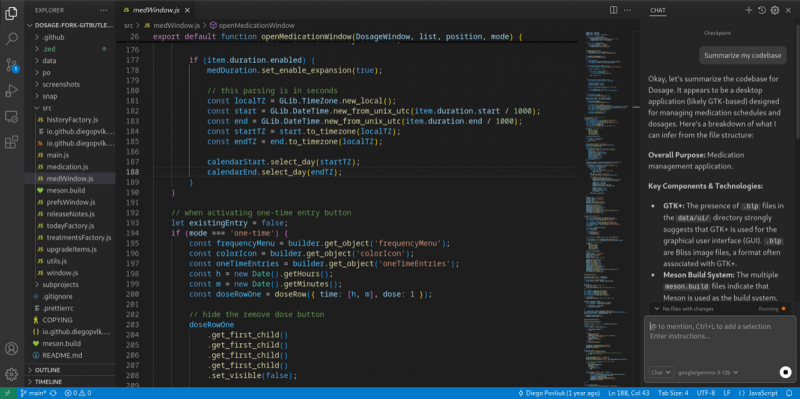Select the CHAT panel tab
Viewport: 800px width, 399px height.
[x=657, y=10]
